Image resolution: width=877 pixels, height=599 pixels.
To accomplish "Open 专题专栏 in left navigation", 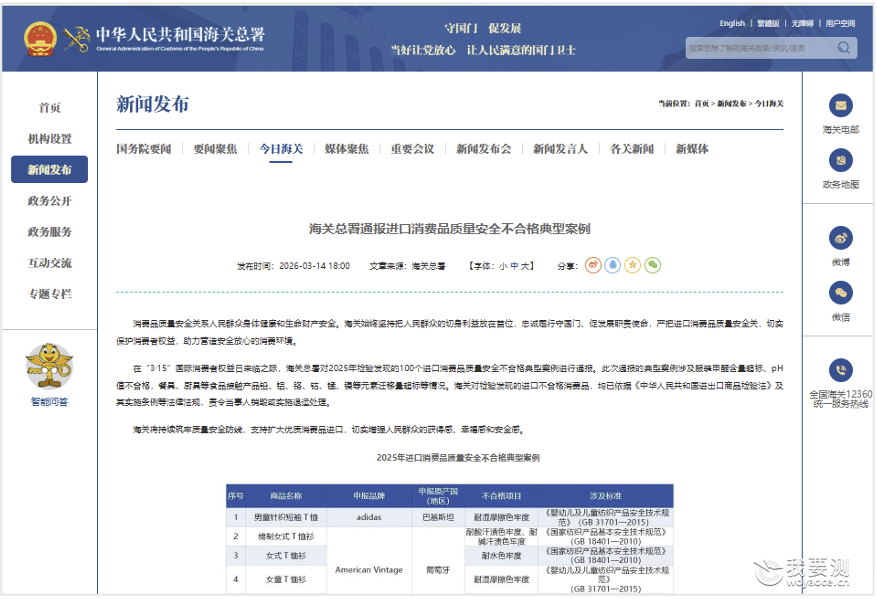I will 50,294.
